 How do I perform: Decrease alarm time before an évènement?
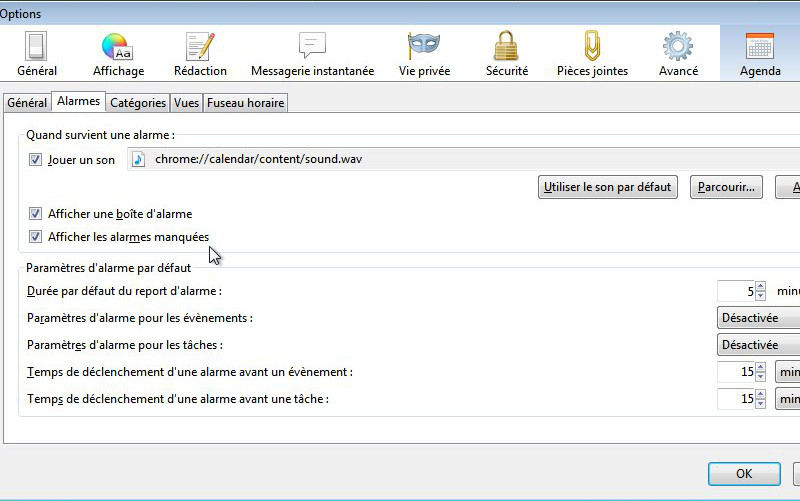(x=761, y=377)
